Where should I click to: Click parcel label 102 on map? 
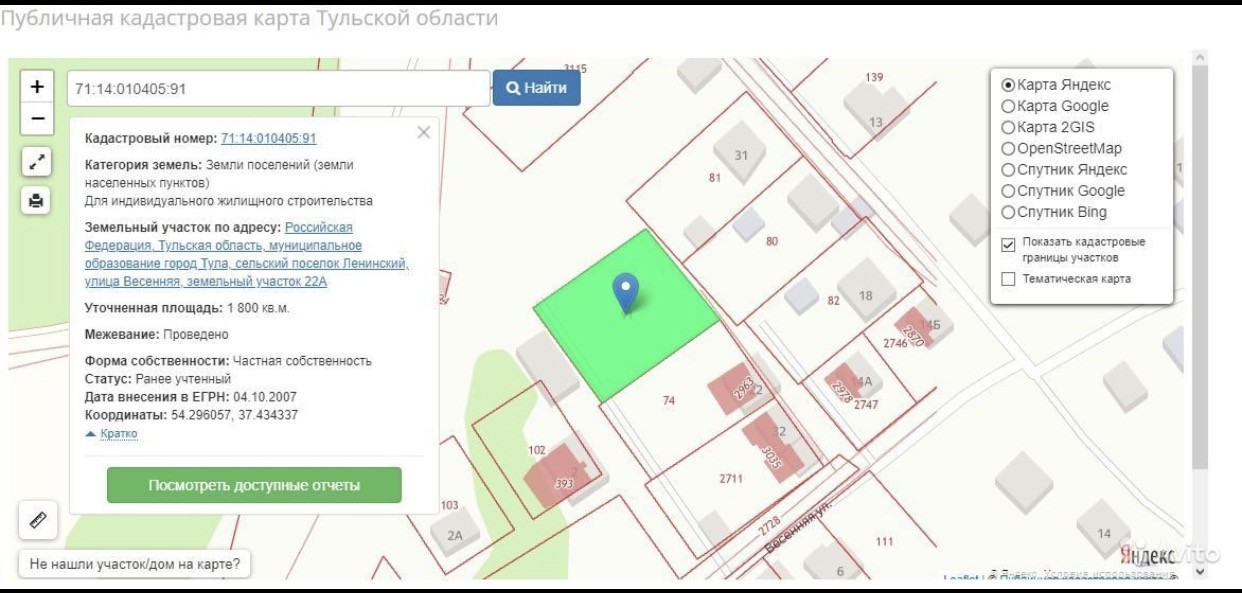(x=537, y=450)
